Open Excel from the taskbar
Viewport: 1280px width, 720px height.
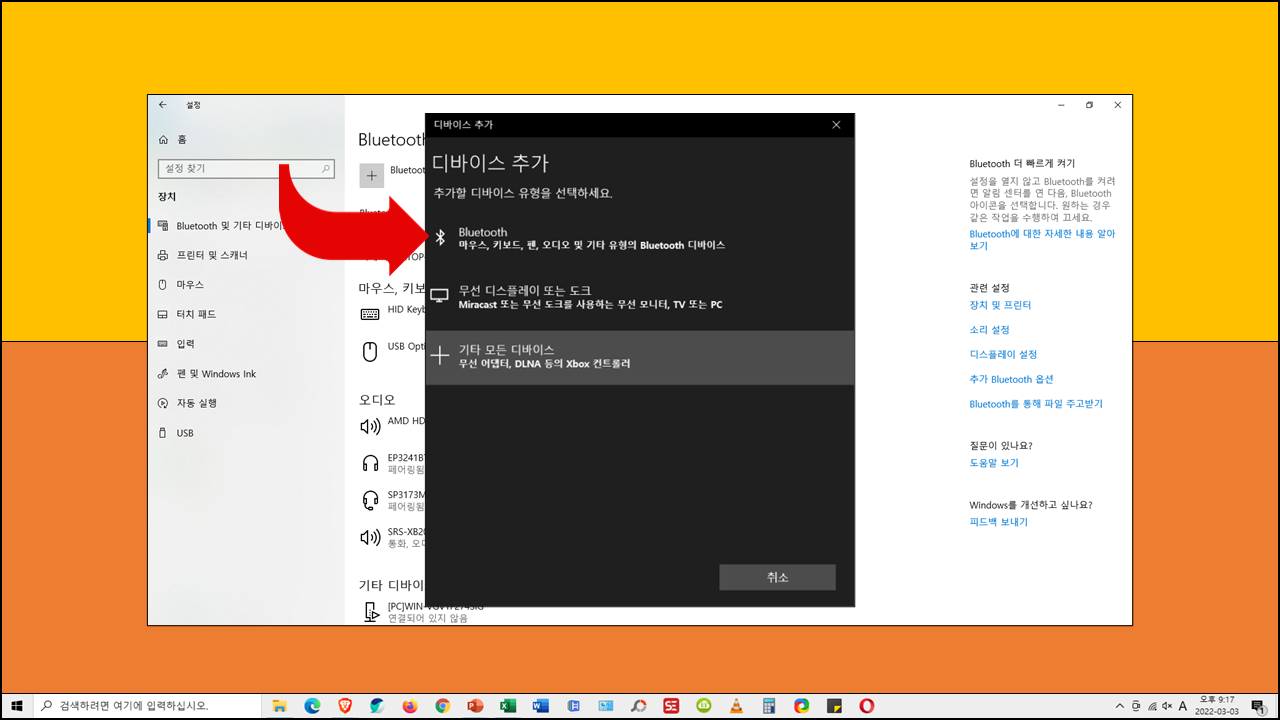[508, 706]
